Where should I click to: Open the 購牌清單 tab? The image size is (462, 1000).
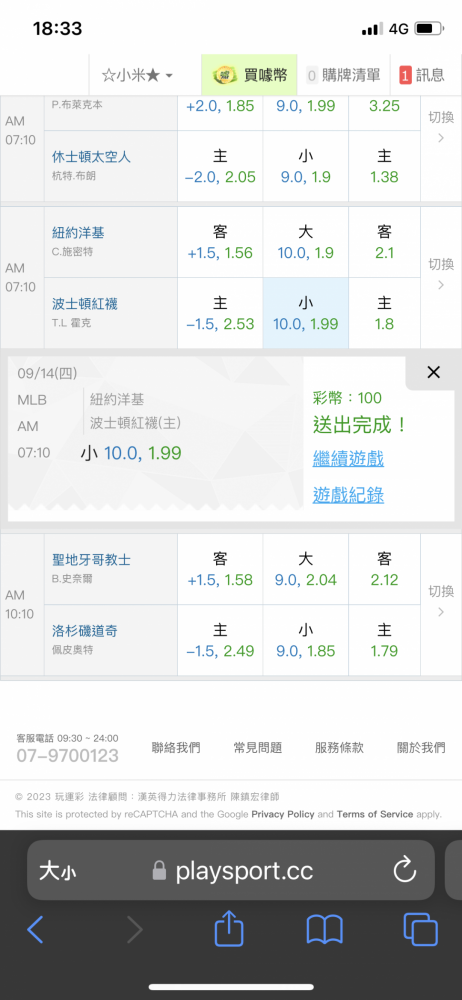[x=344, y=75]
